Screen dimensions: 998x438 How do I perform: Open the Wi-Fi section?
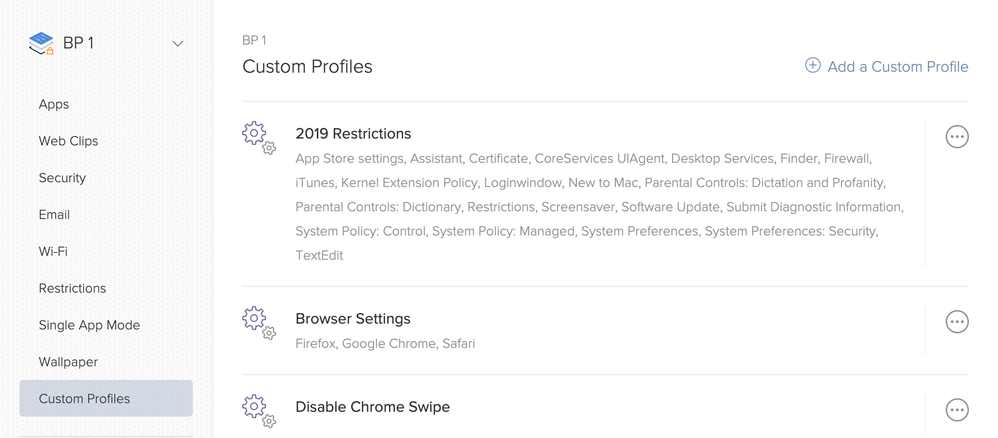(x=53, y=251)
